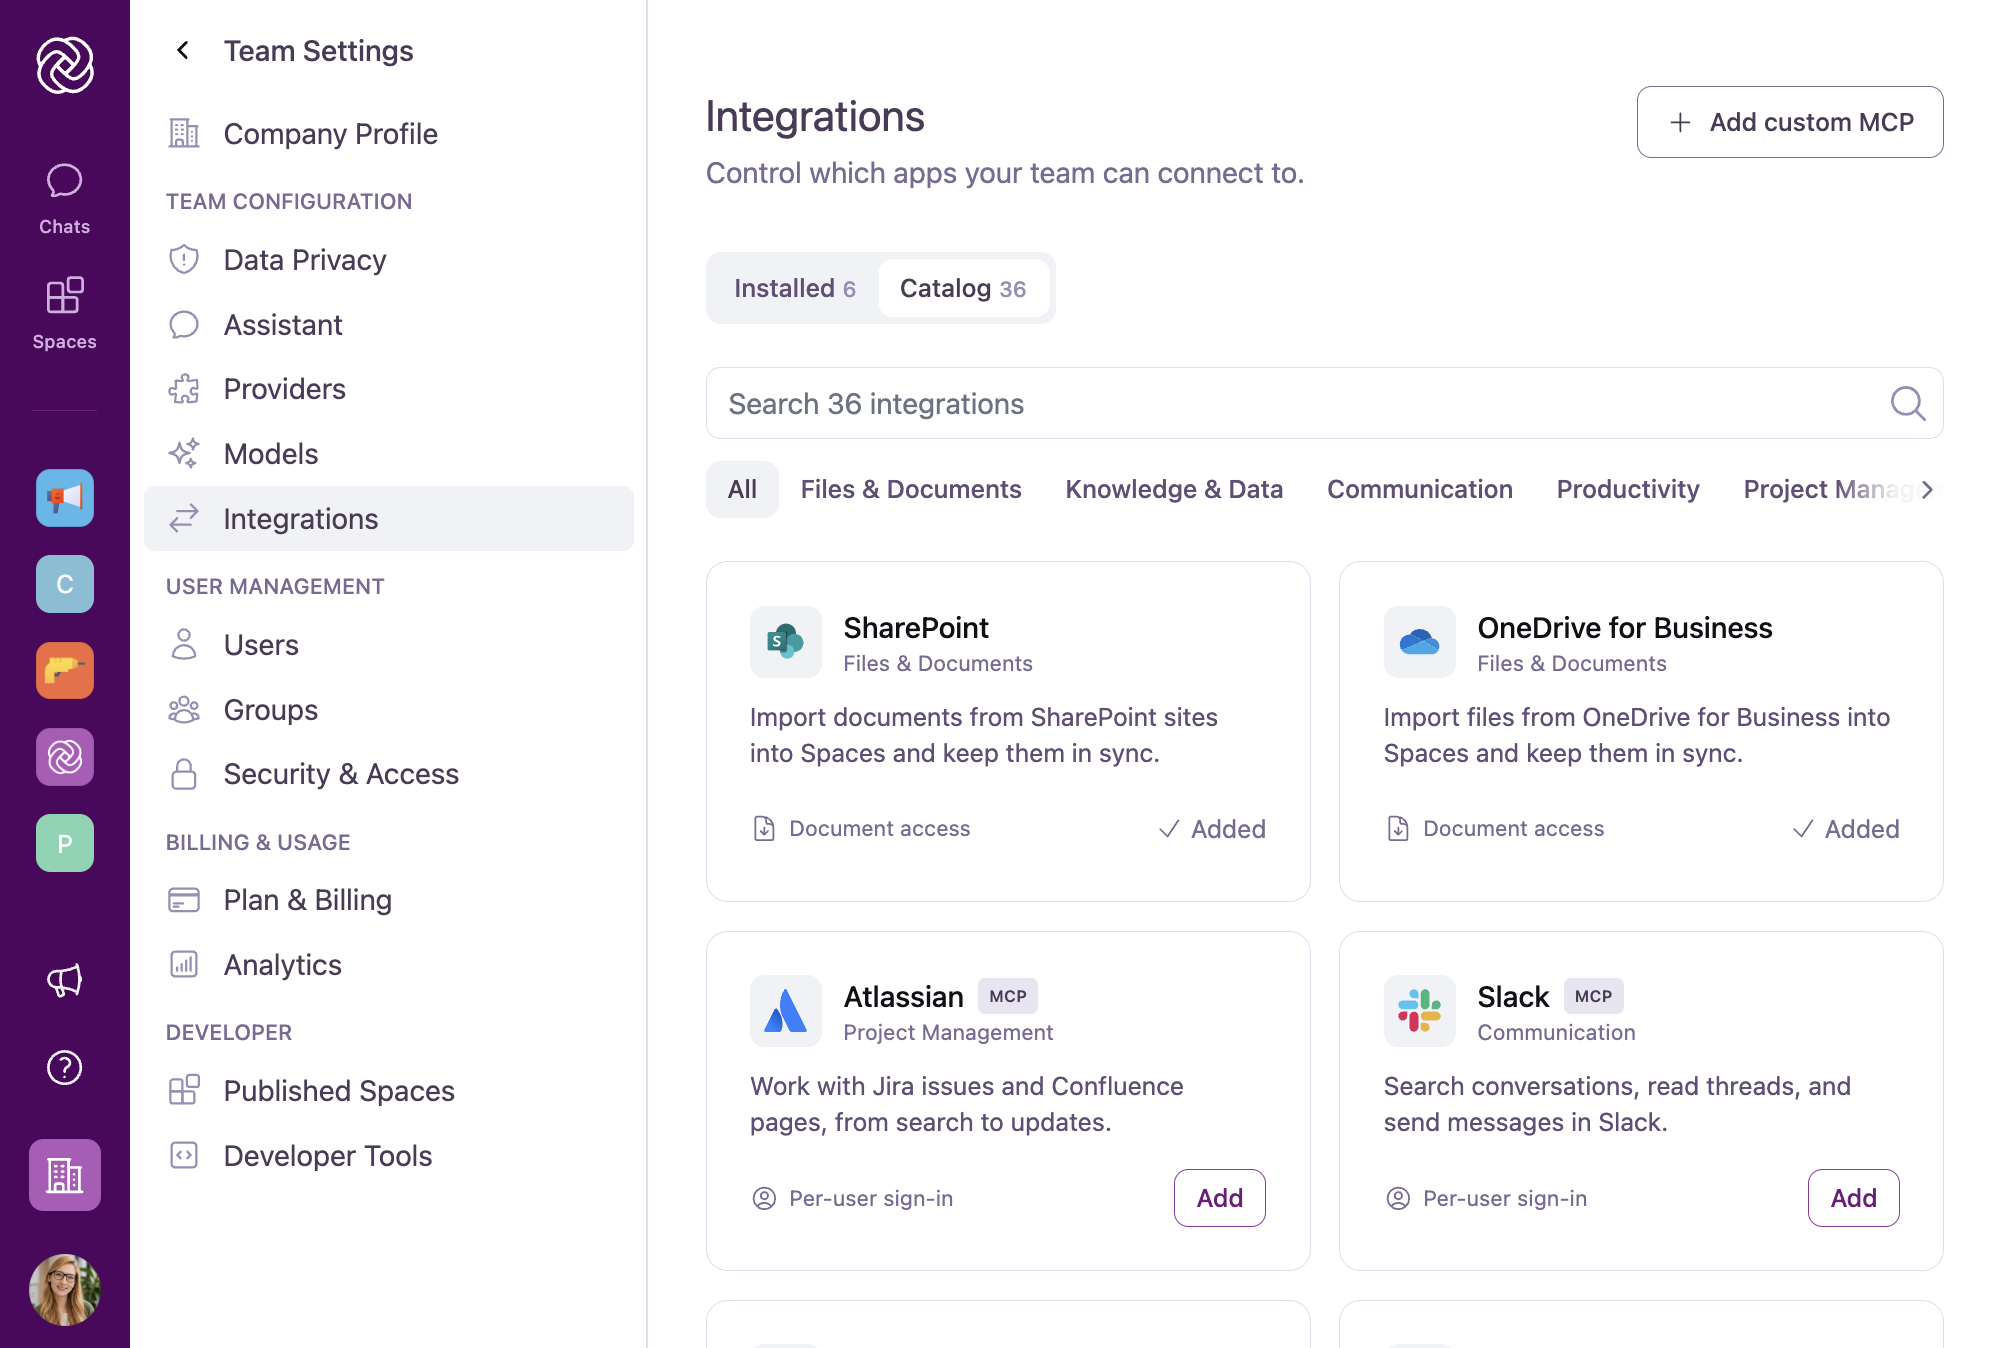Click Per-user sign-in on Atlassian card
2002x1348 pixels.
852,1199
